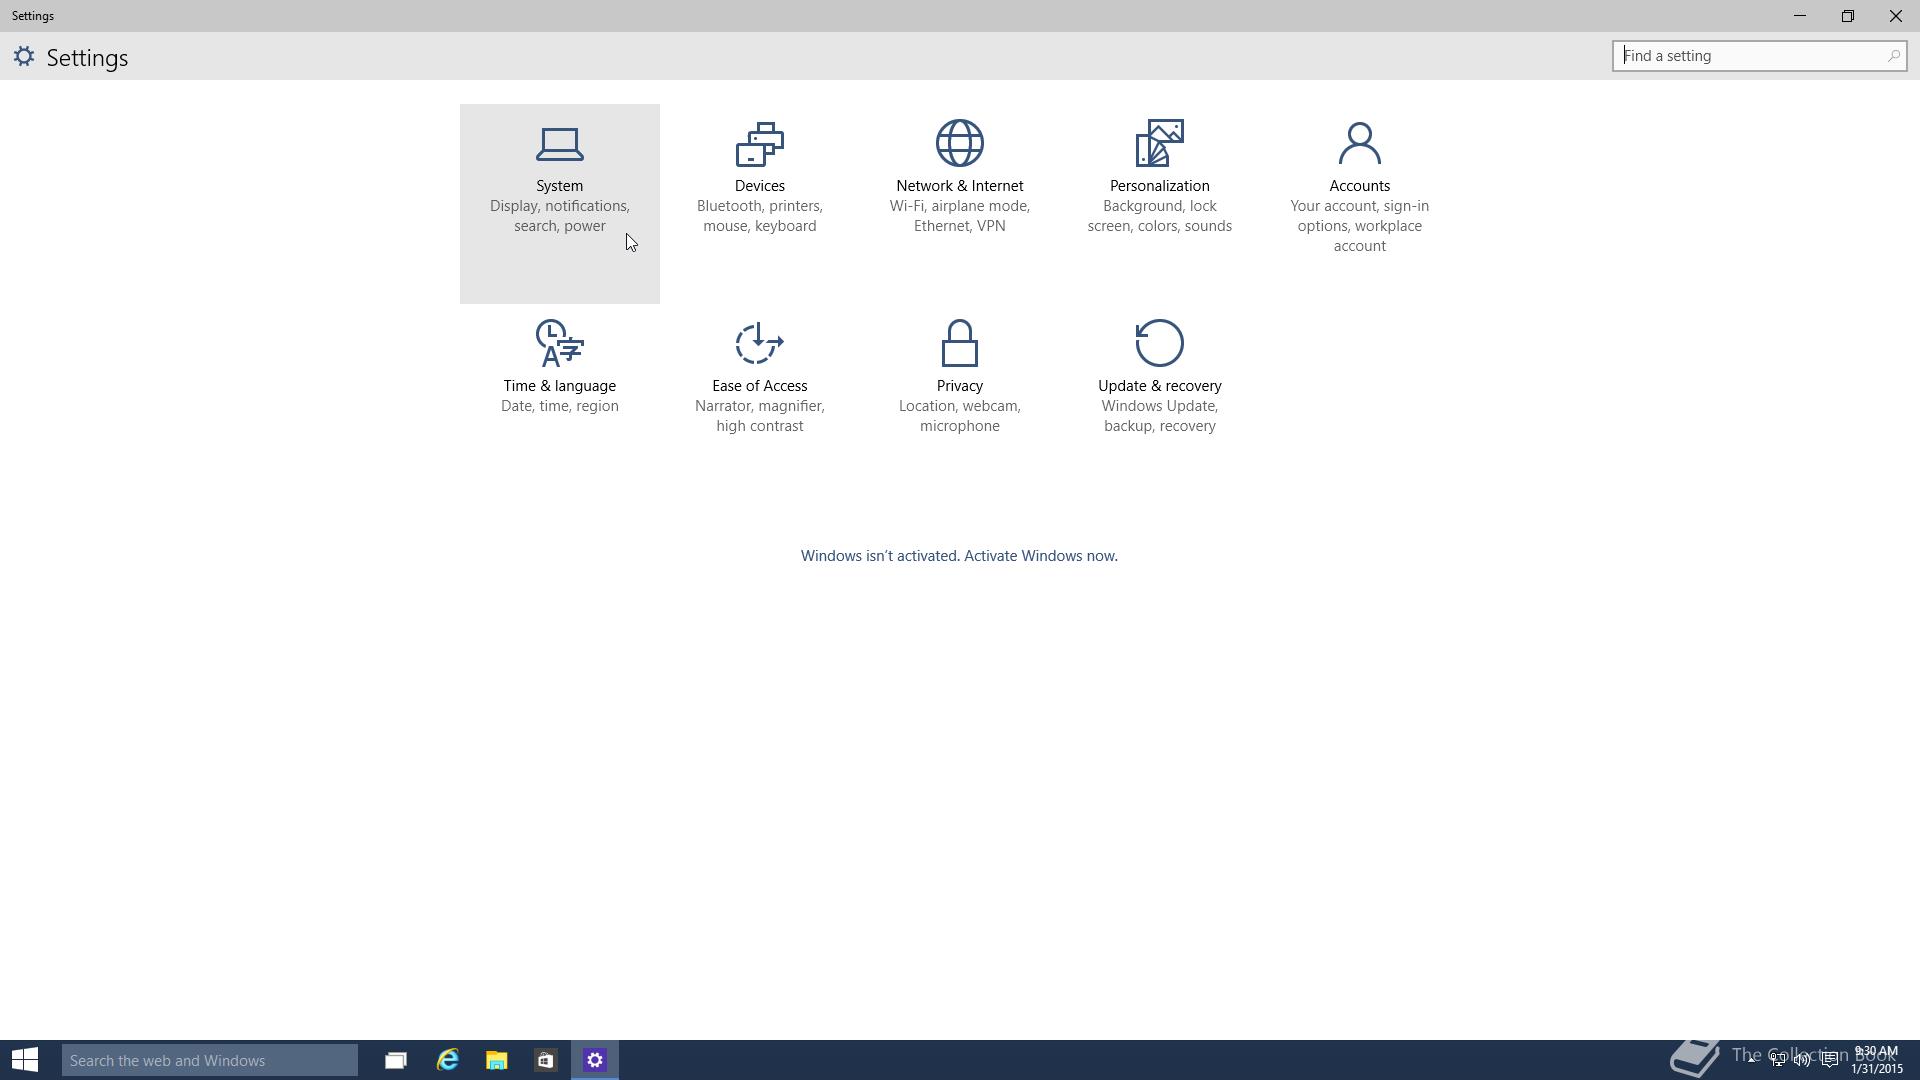
Task: Show hidden system tray icons
Action: (x=1752, y=1060)
